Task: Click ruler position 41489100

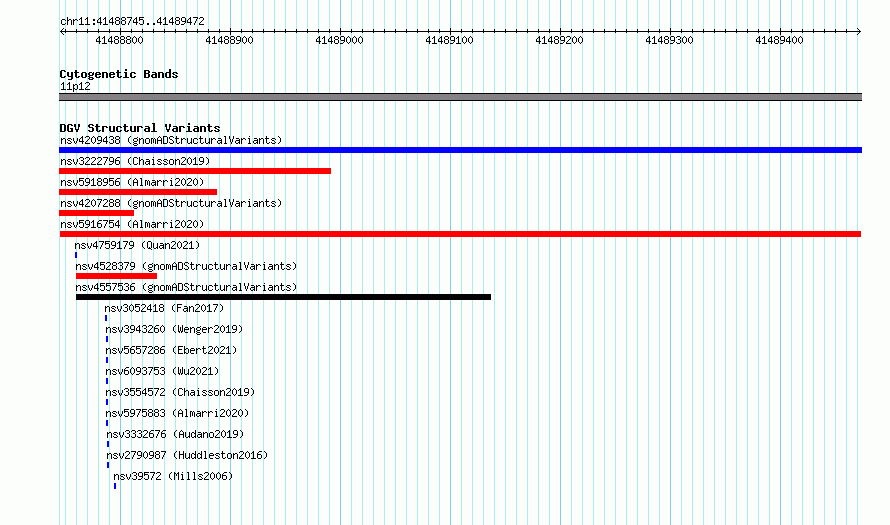Action: pyautogui.click(x=450, y=40)
